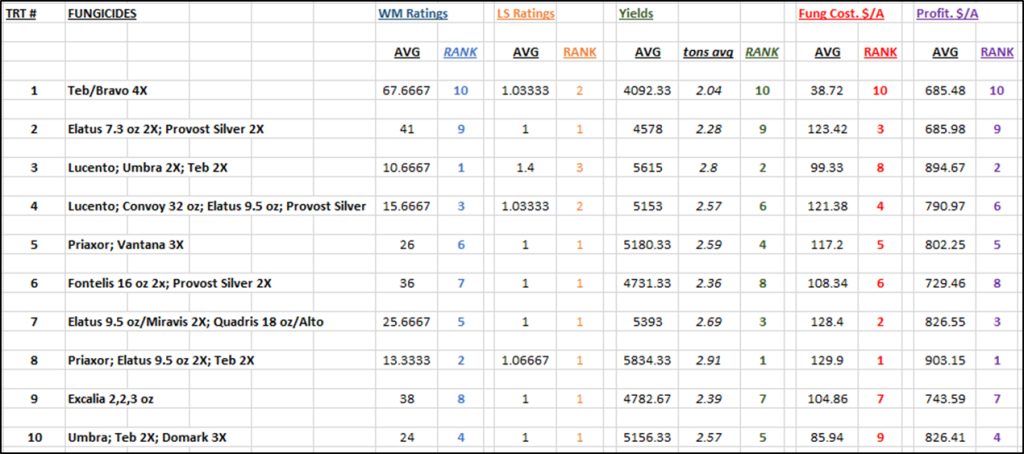
Task: Select yield value 4731.33
Action: pos(648,284)
